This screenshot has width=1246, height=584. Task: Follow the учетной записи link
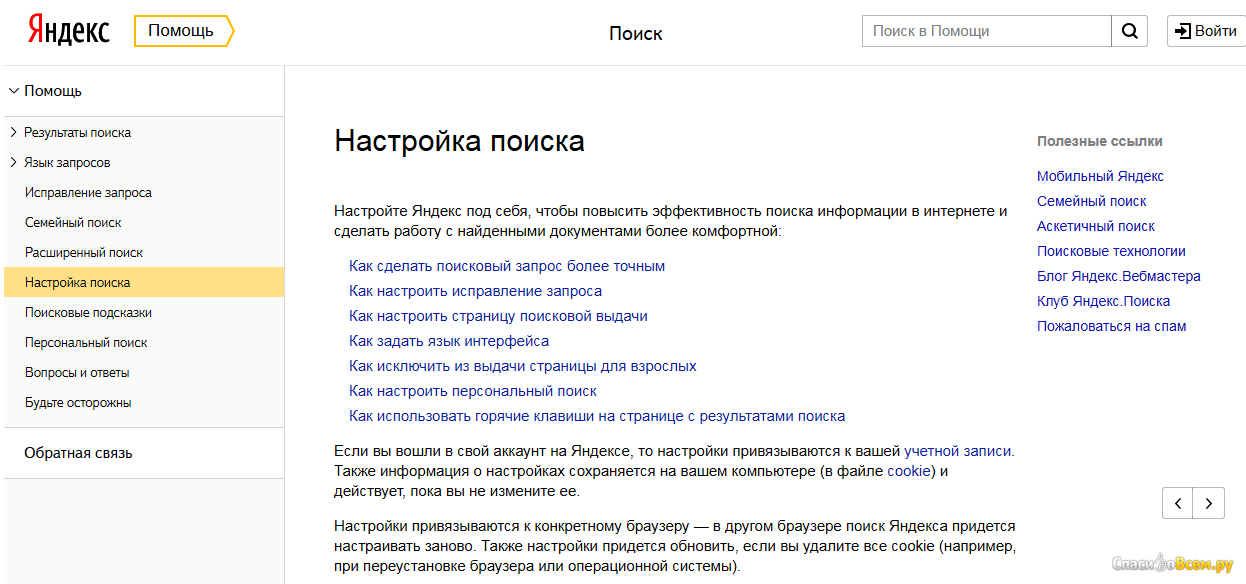pyautogui.click(x=957, y=451)
